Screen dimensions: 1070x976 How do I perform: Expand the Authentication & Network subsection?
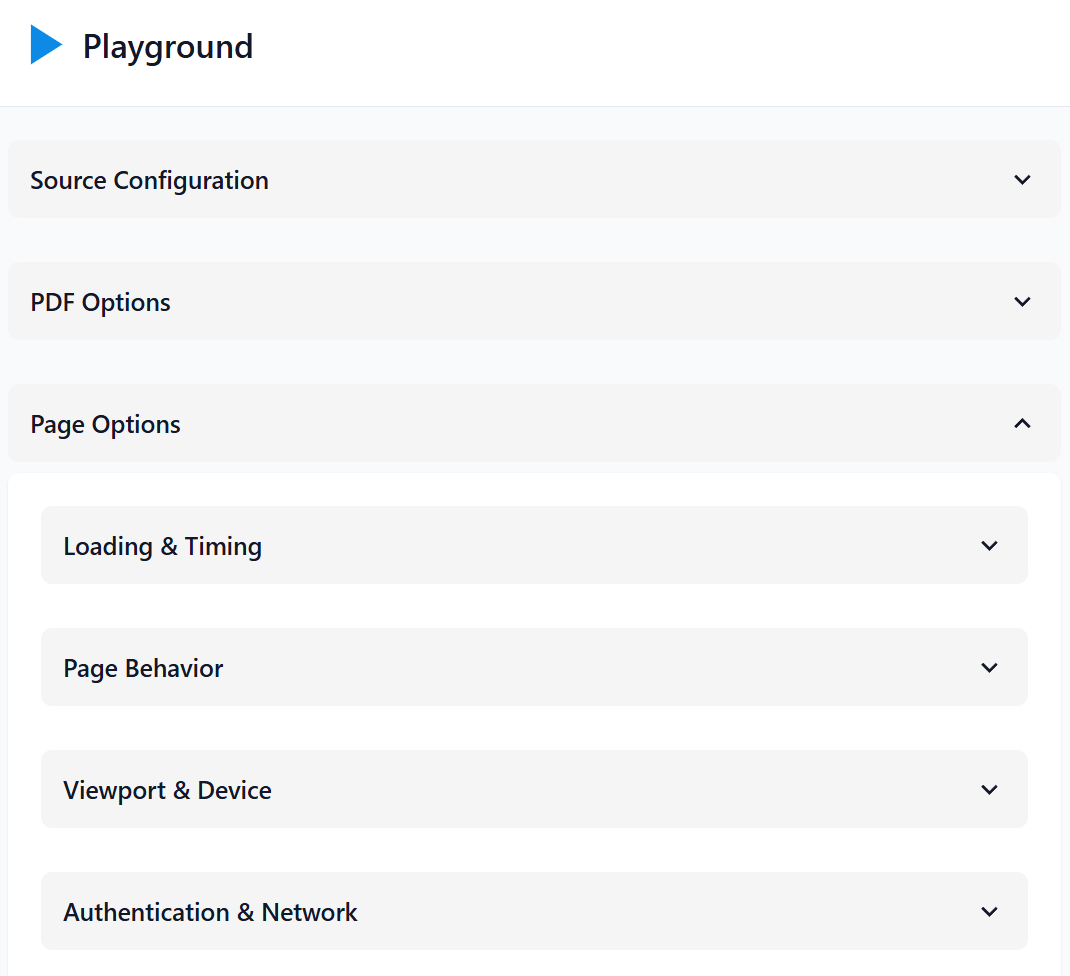pos(534,911)
